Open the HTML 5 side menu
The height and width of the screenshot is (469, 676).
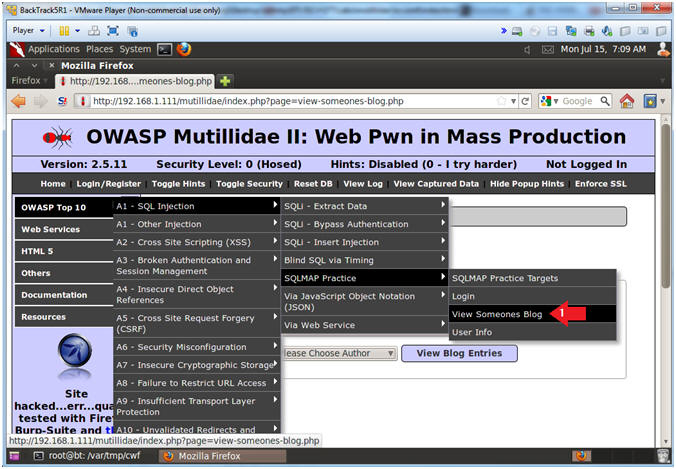64,251
